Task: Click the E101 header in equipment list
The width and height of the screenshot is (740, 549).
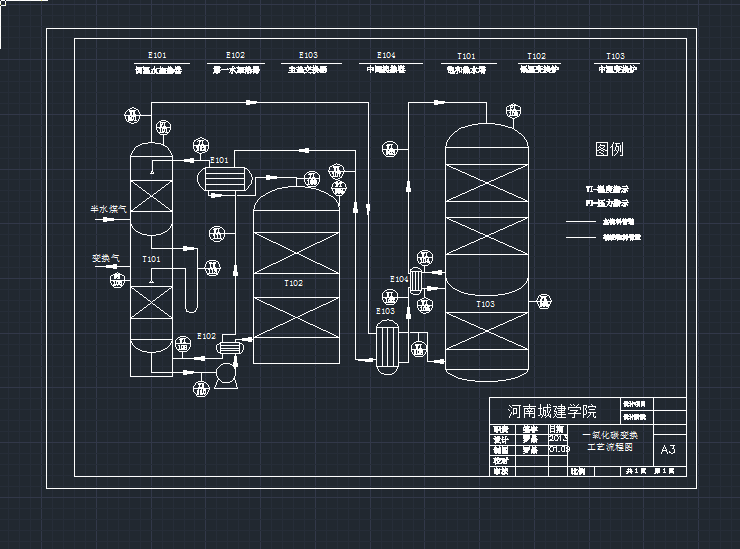Action: [x=157, y=56]
